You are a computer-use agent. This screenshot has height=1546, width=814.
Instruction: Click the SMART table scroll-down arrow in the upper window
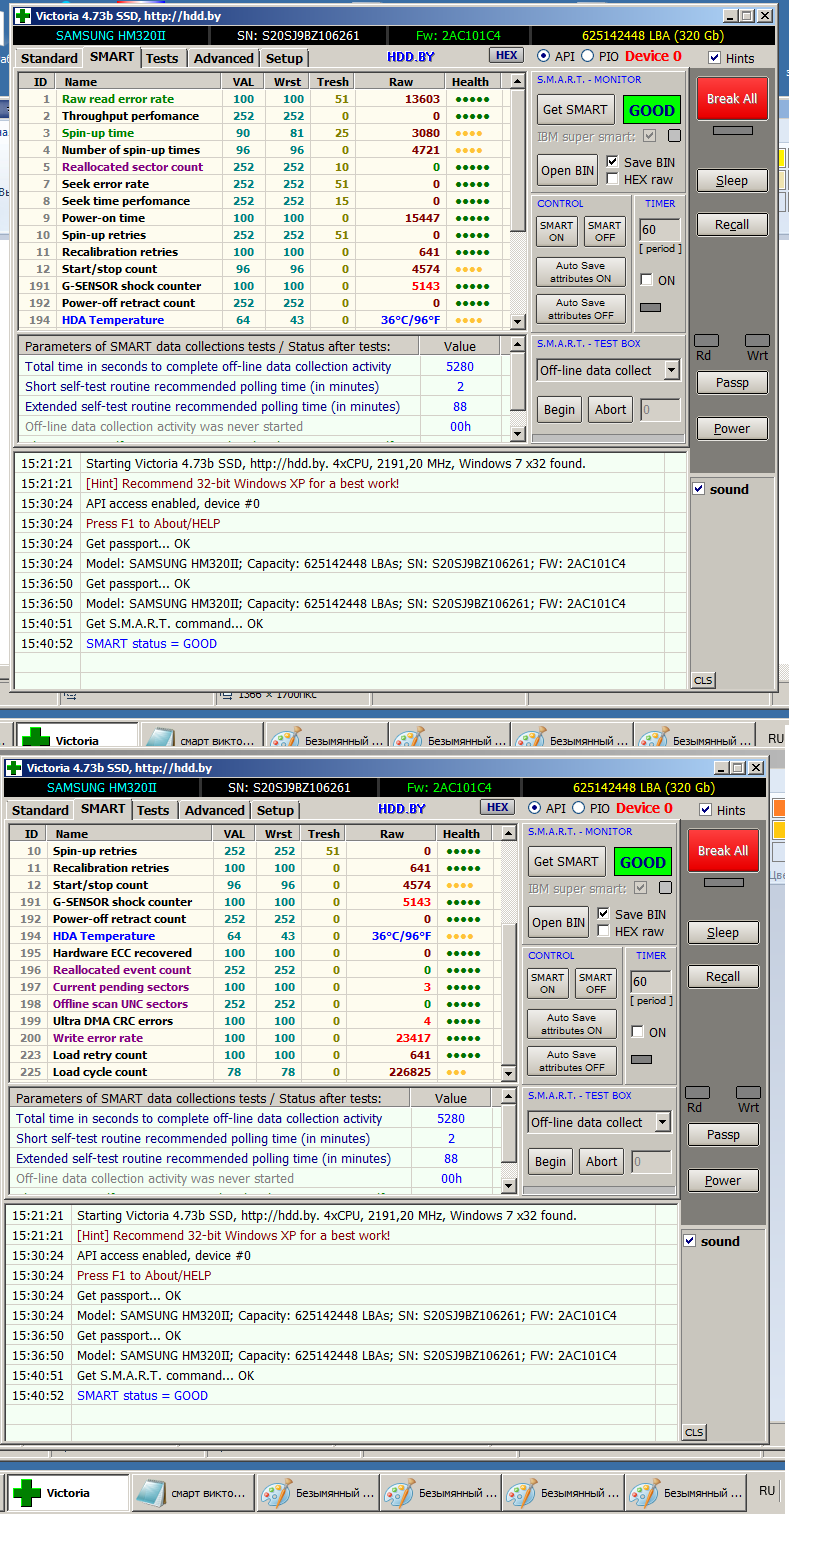517,322
